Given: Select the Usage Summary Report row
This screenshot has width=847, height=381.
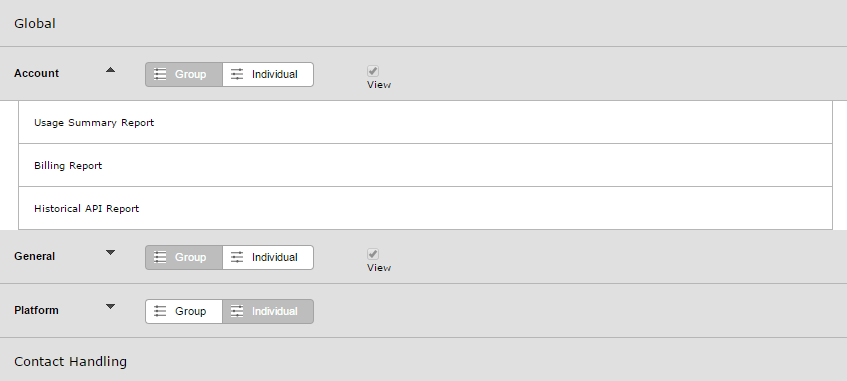Looking at the screenshot, I should click(x=426, y=122).
